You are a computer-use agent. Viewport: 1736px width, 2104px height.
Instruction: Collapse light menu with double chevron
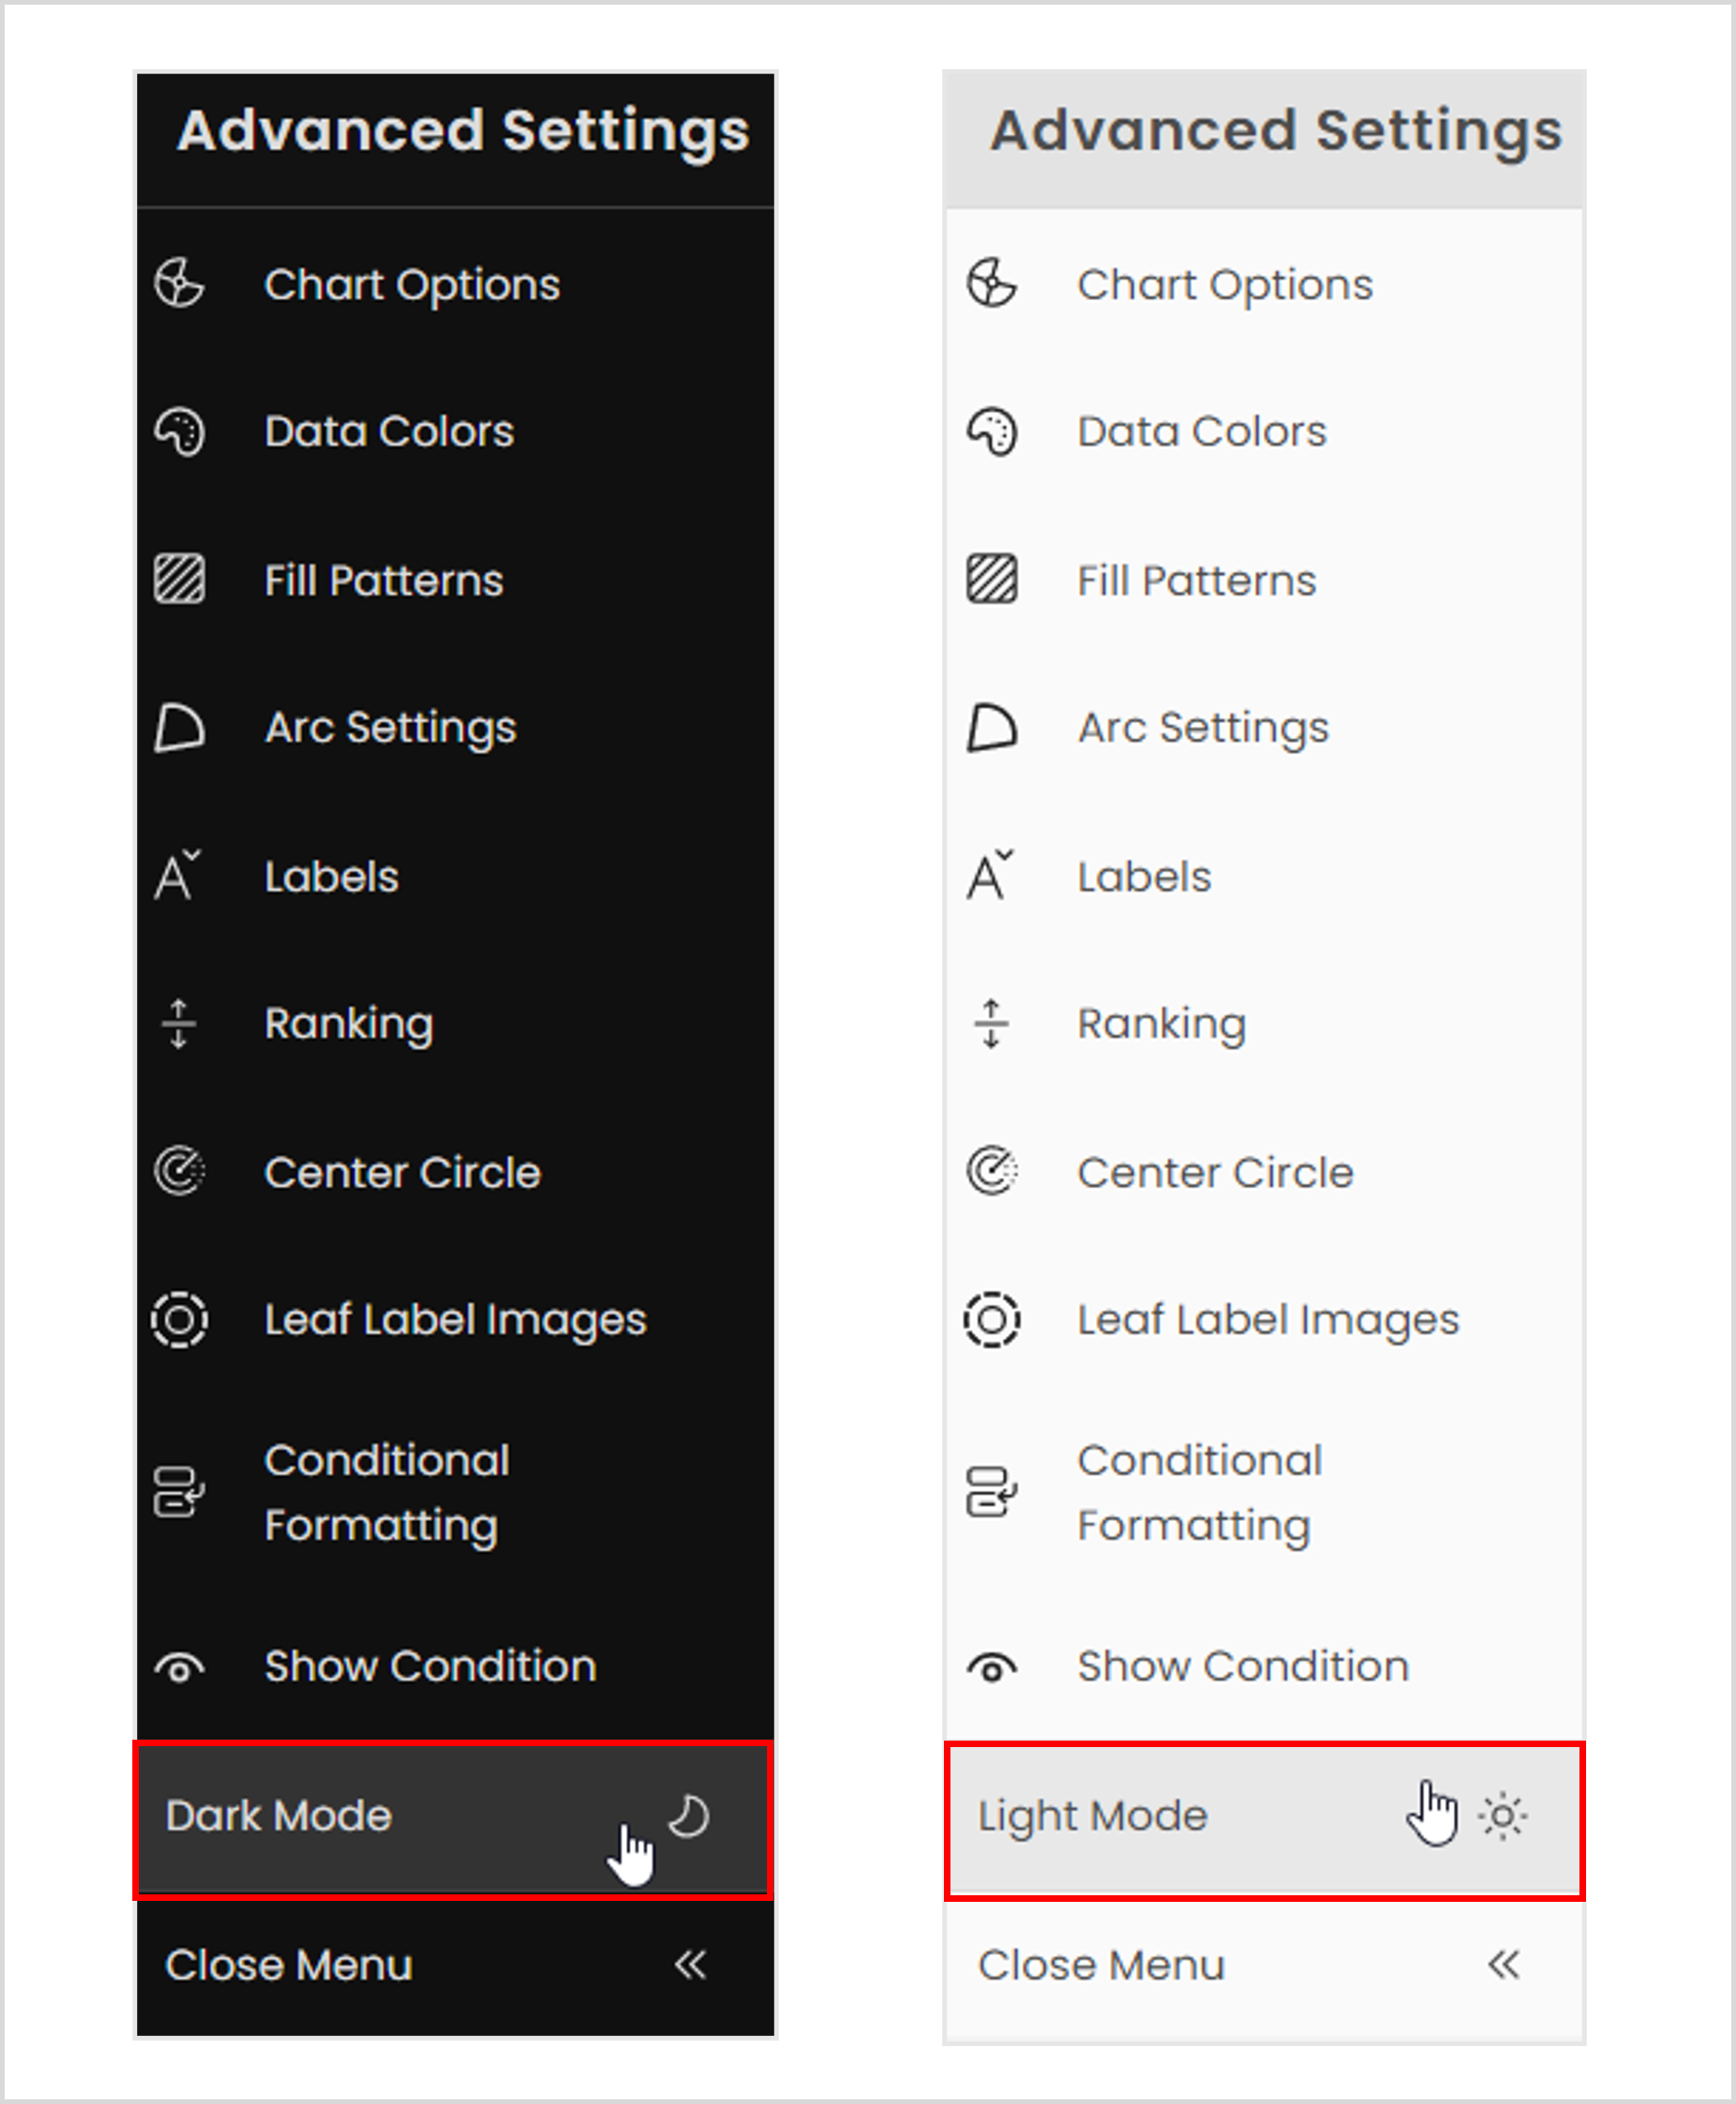point(1503,1965)
